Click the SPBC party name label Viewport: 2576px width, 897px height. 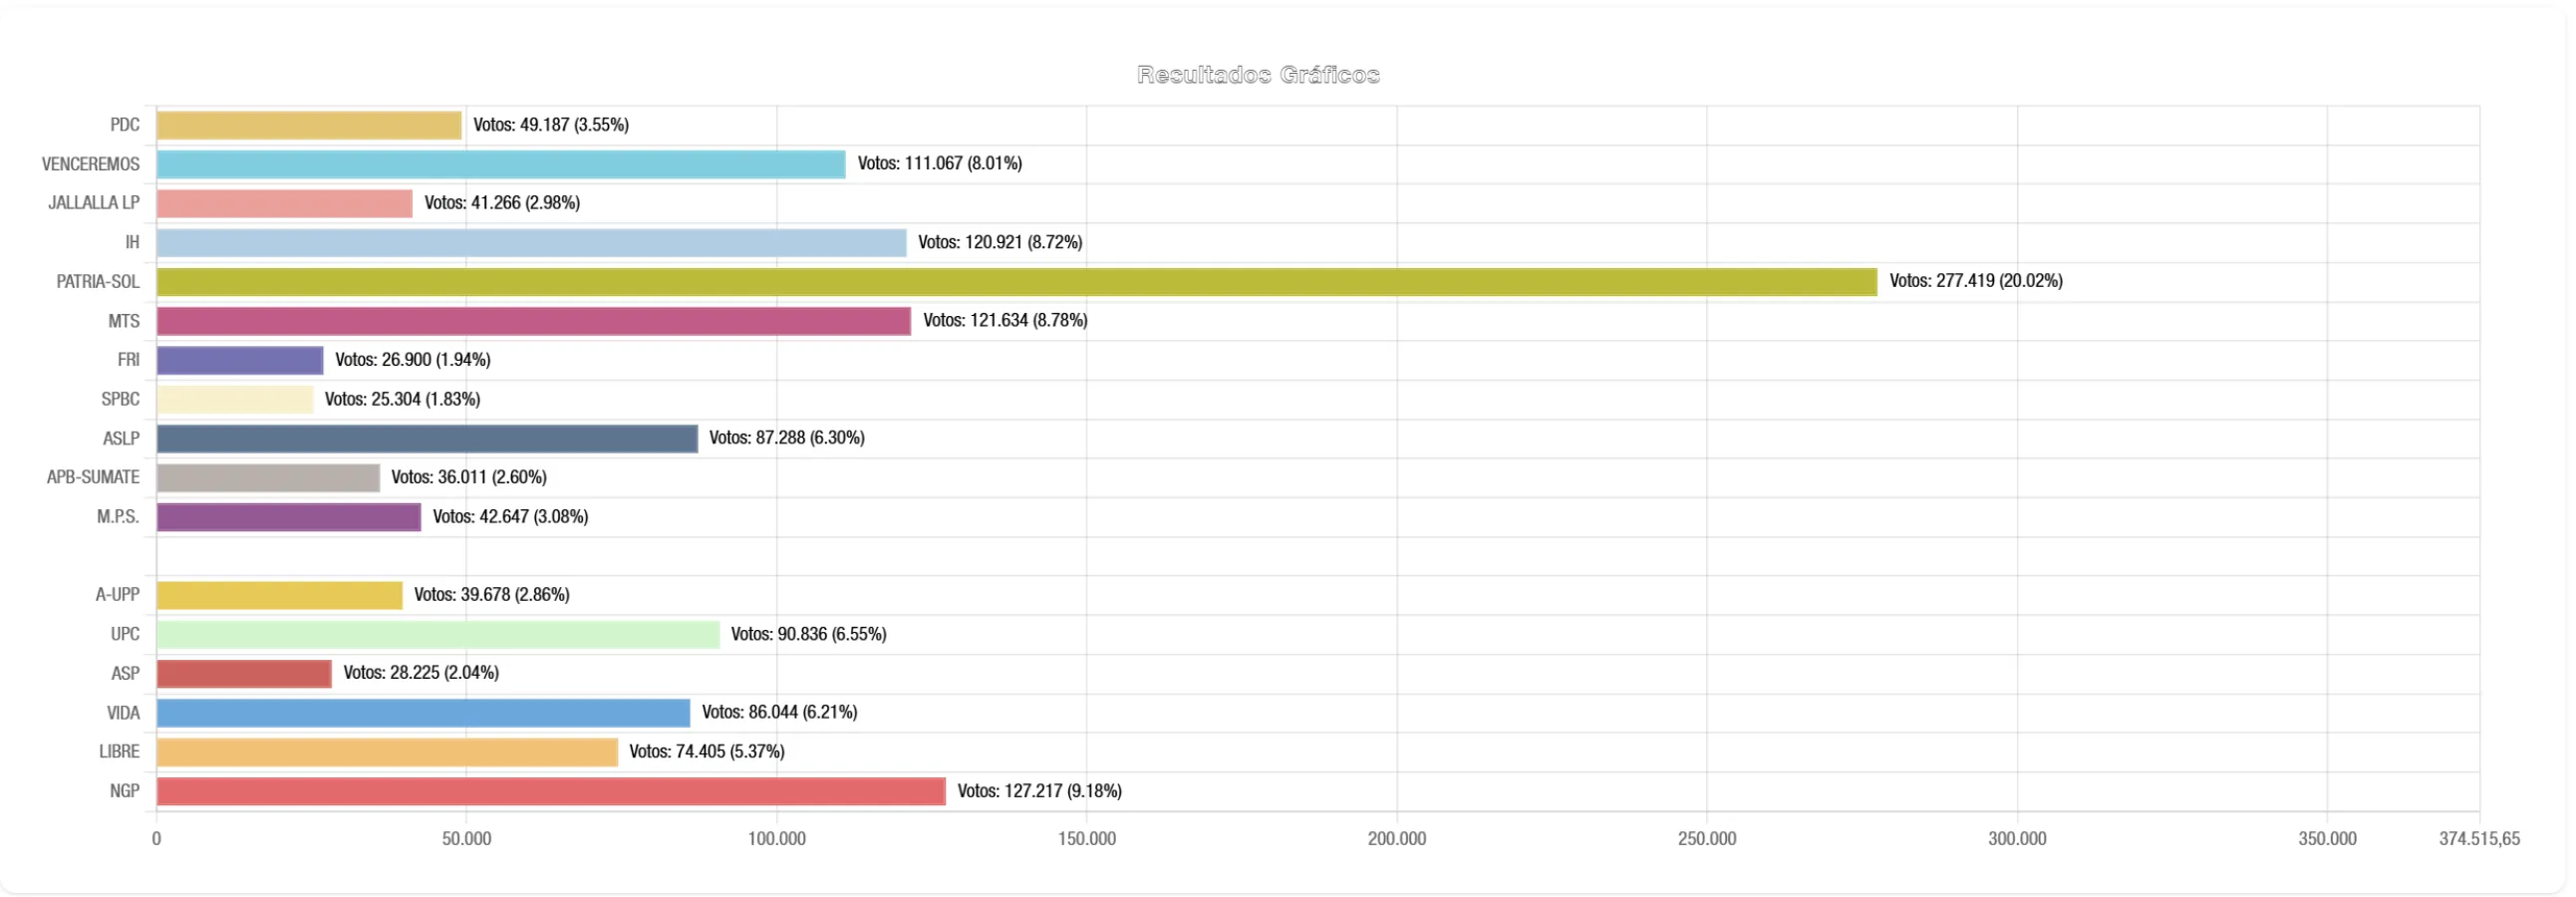tap(120, 399)
